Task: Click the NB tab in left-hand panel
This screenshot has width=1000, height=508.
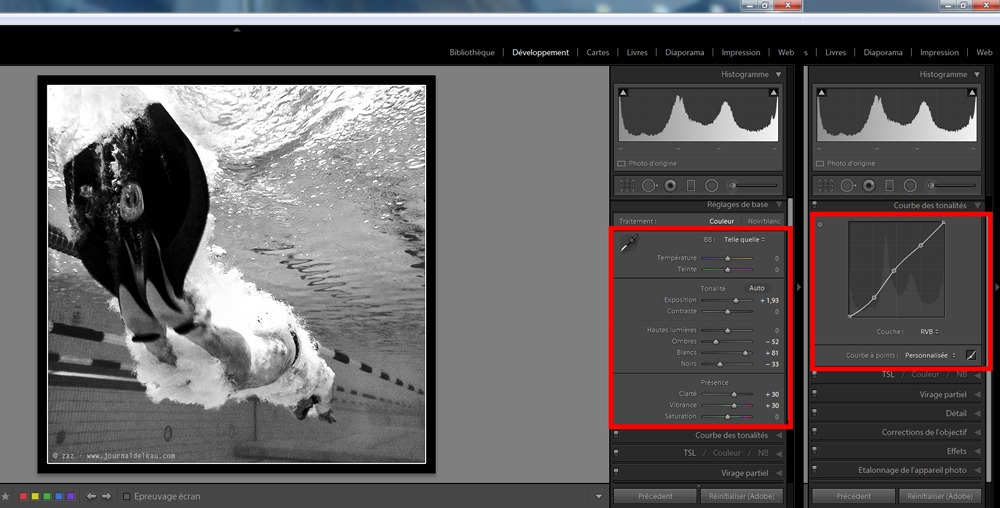Action: 763,453
